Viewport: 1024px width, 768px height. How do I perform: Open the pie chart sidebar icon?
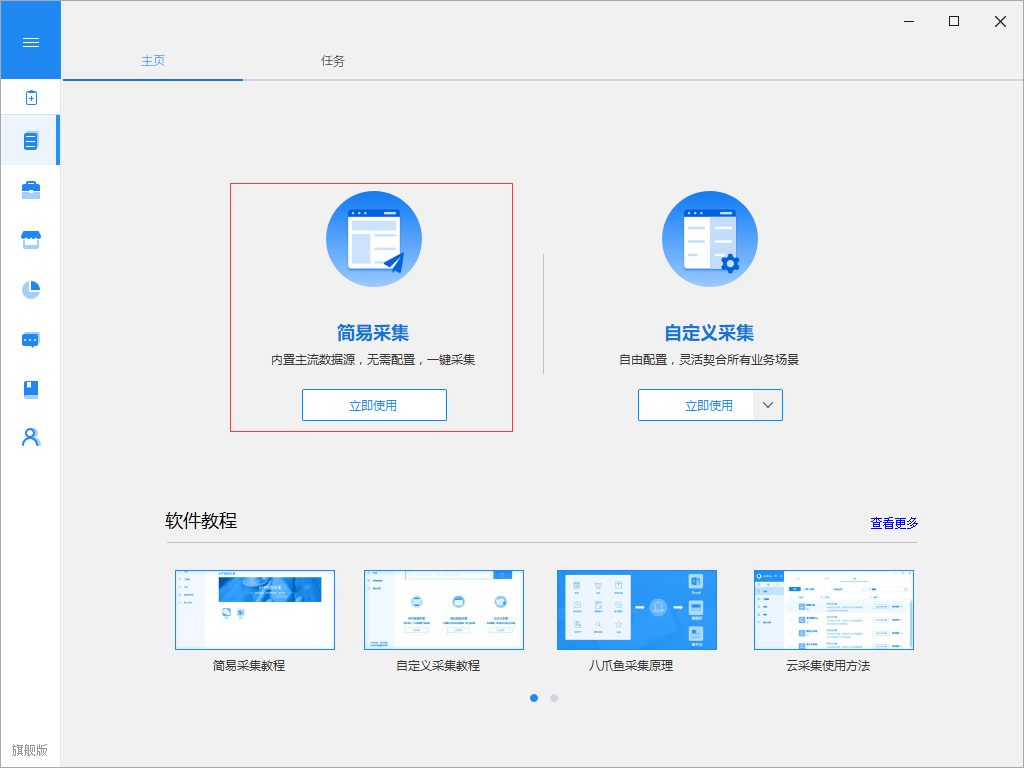(x=31, y=289)
